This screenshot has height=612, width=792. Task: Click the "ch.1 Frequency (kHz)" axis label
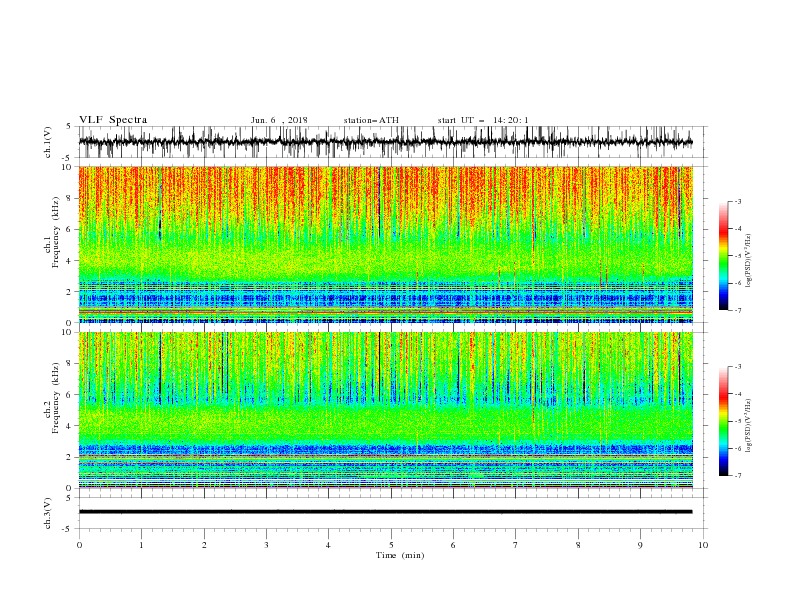click(x=52, y=232)
